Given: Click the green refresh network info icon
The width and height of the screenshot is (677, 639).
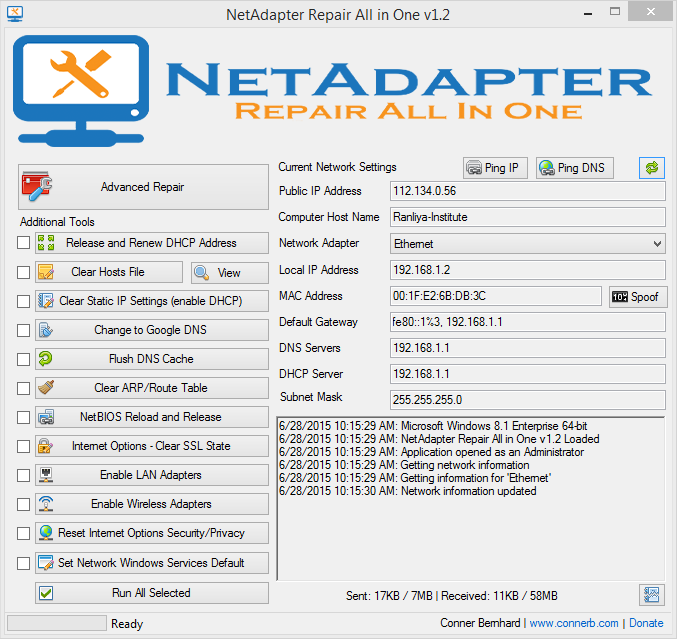Looking at the screenshot, I should click(652, 168).
